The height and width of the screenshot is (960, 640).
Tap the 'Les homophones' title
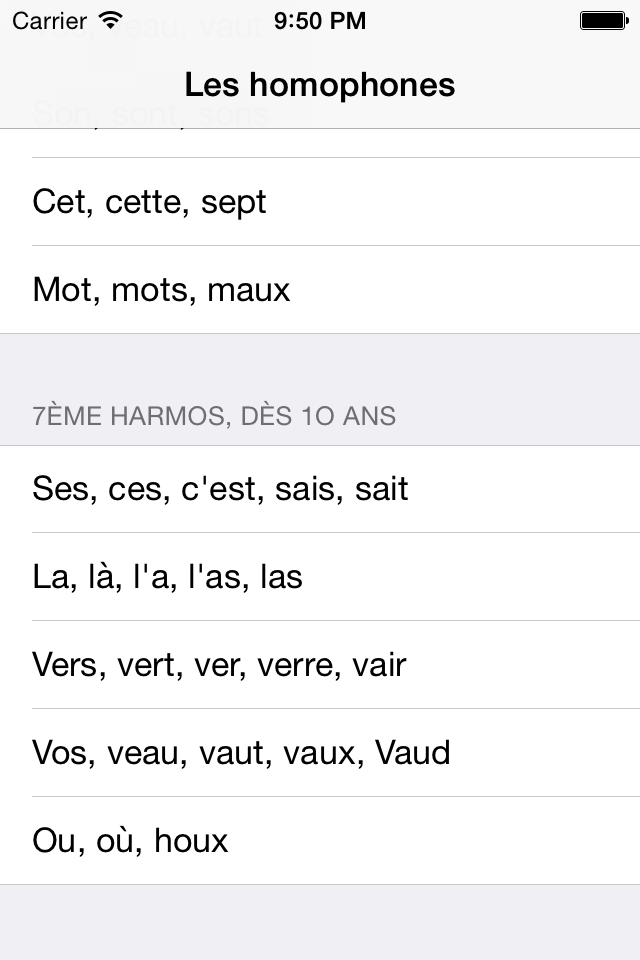[x=320, y=85]
